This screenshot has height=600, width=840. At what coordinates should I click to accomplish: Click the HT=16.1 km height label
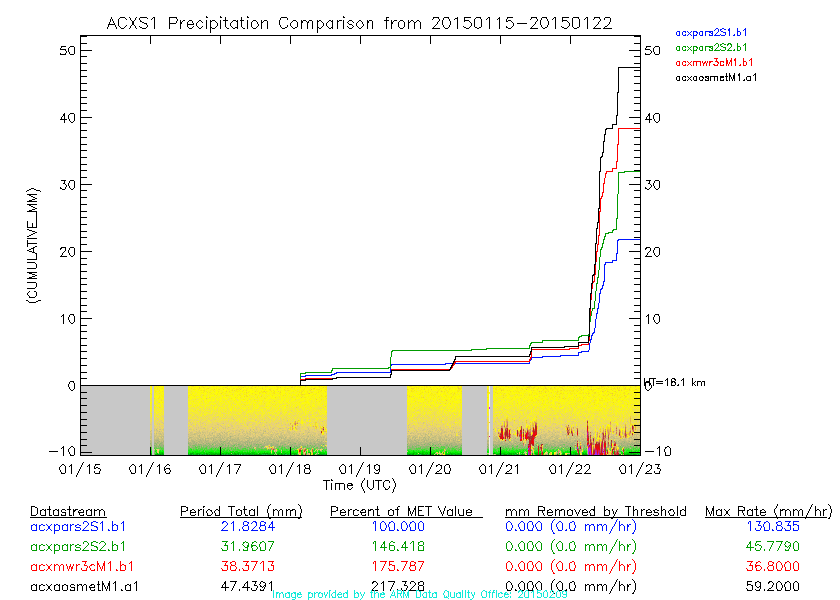[x=674, y=383]
